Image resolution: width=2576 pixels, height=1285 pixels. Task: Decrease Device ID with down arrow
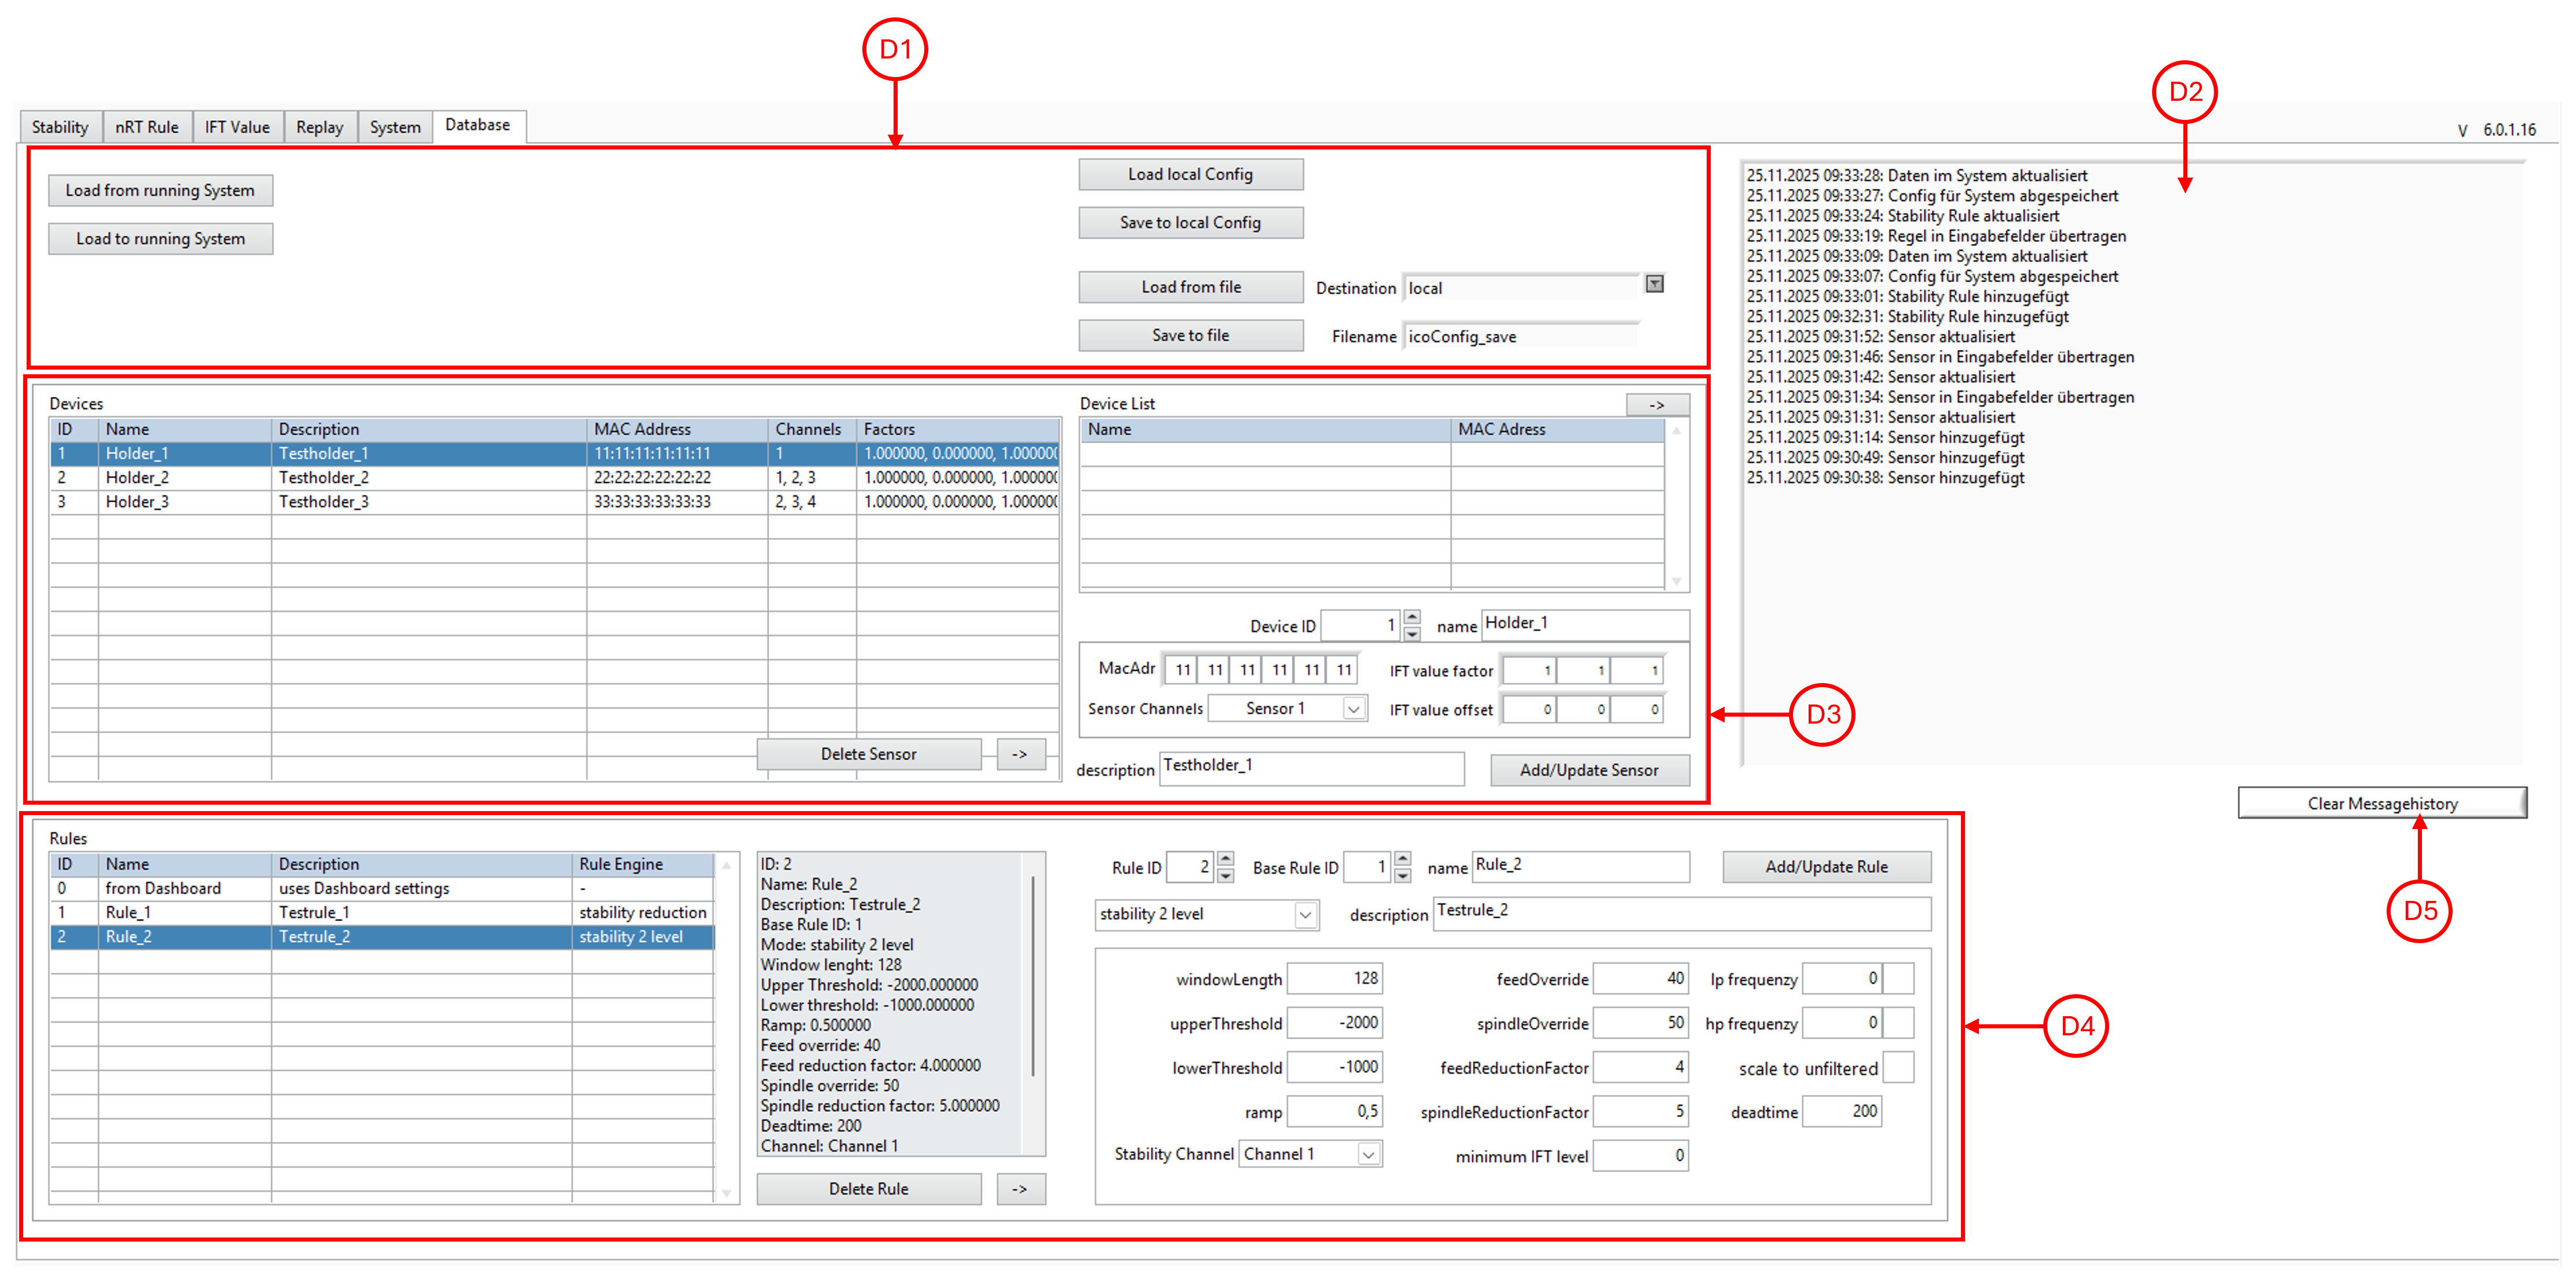pos(1411,634)
